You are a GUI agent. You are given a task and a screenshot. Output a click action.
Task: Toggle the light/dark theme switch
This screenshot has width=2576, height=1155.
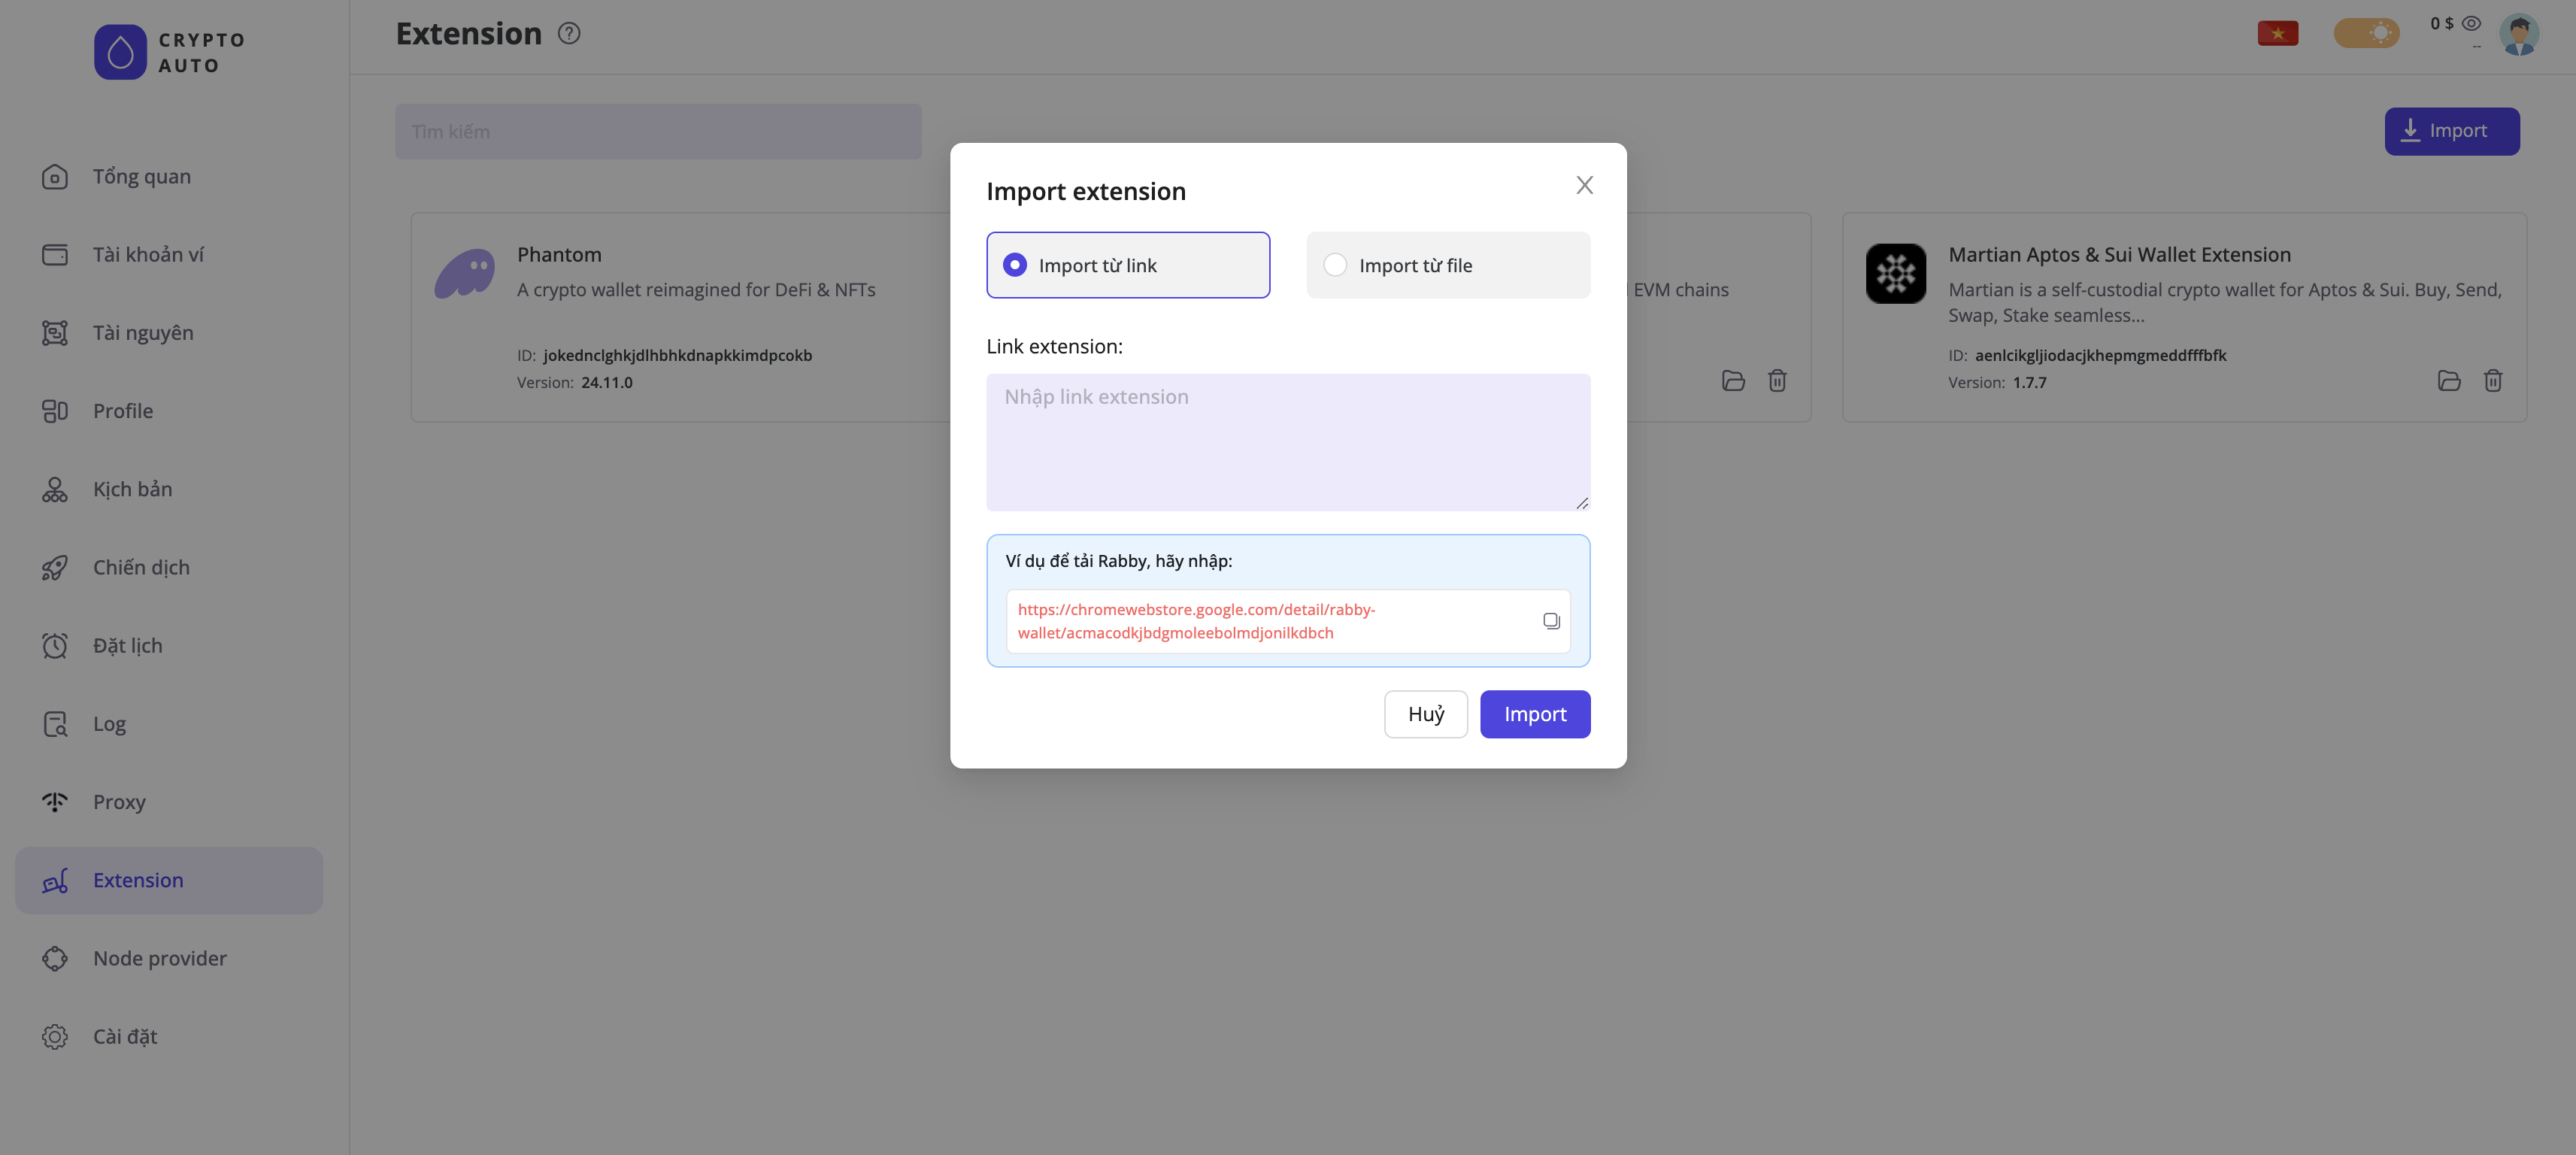2366,33
